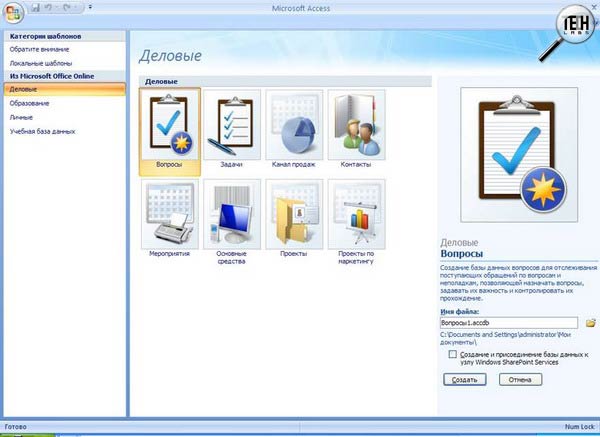The width and height of the screenshot is (600, 437).
Task: Click the Готово status bar text
Action: pos(16,426)
